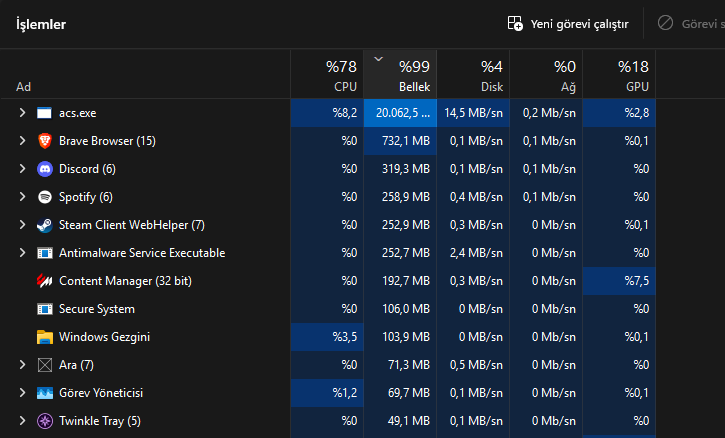The image size is (725, 438).
Task: Click the Görev Yöneticisi icon
Action: coord(44,393)
